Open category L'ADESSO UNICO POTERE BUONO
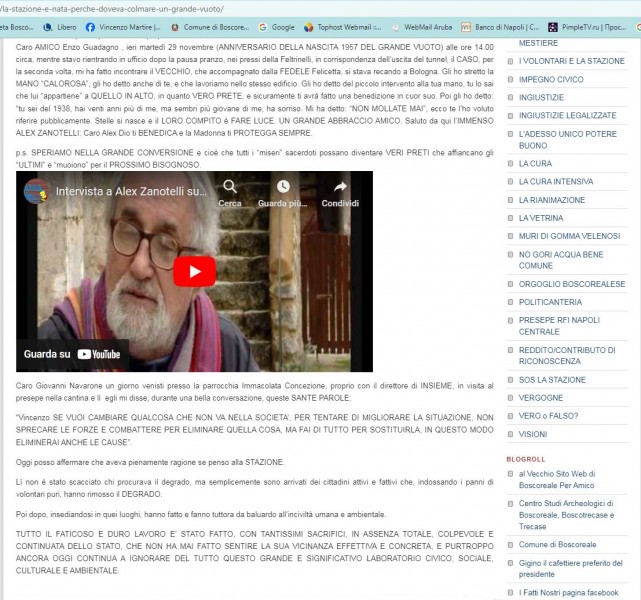Image resolution: width=641 pixels, height=600 pixels. pos(567,139)
